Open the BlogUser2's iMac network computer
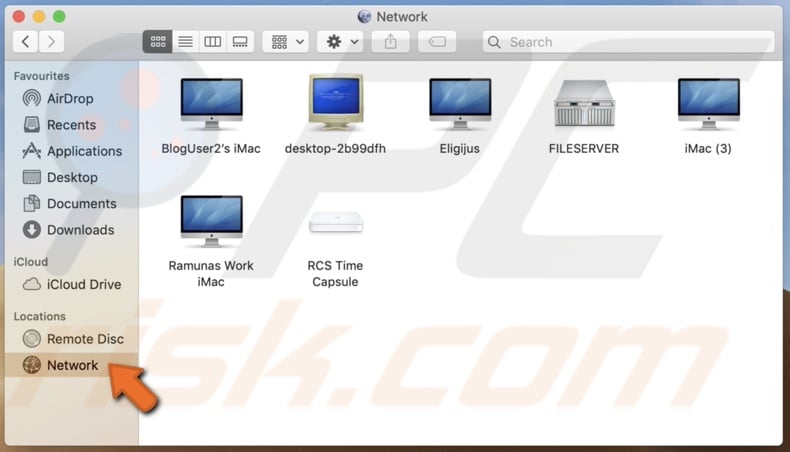 click(x=211, y=104)
